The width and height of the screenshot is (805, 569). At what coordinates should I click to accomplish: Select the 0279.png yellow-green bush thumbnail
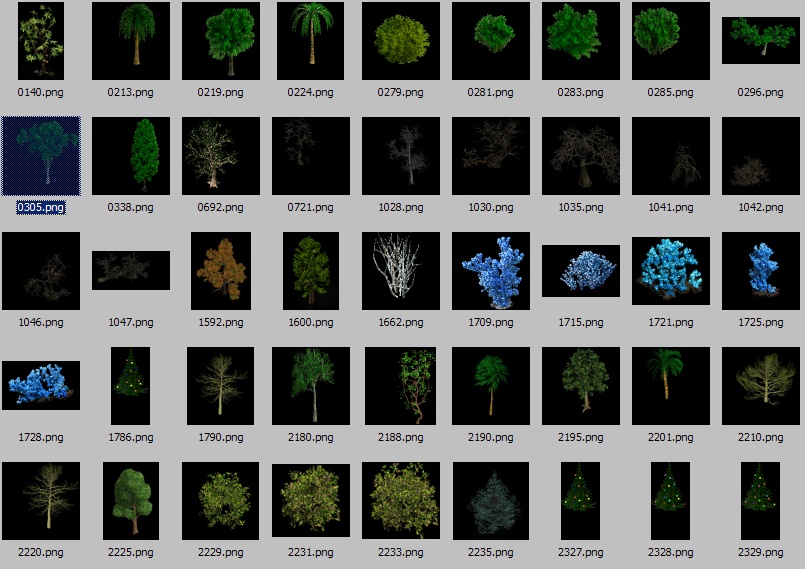[401, 41]
